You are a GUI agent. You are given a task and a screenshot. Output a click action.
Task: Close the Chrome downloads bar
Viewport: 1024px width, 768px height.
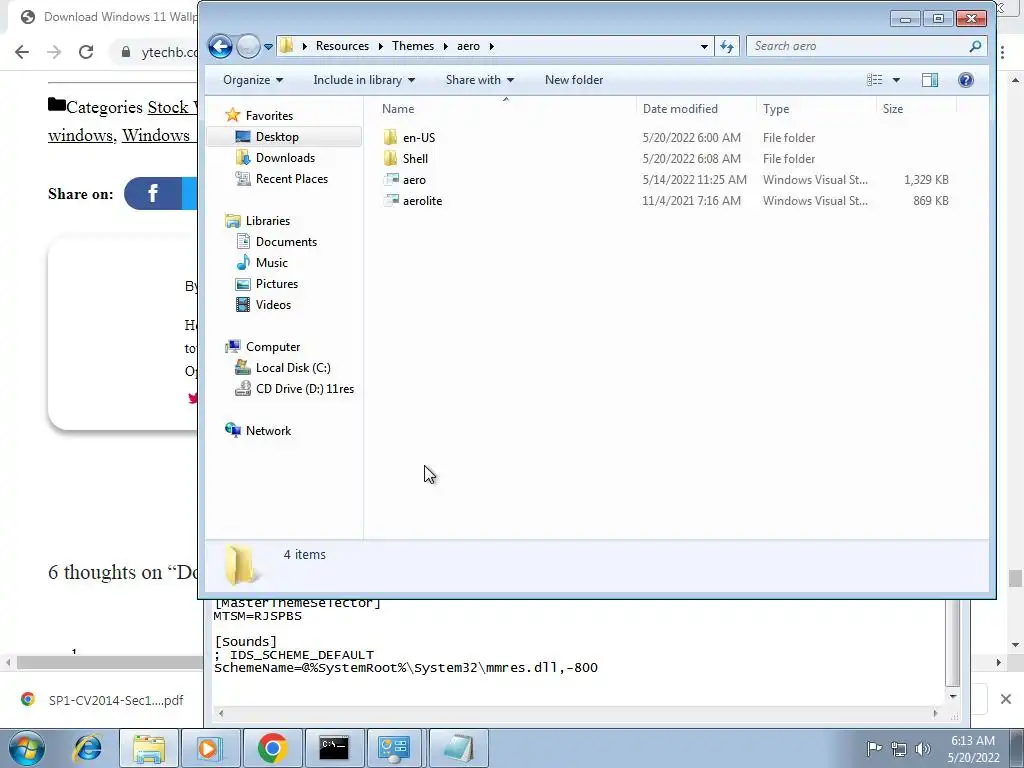click(x=1006, y=699)
